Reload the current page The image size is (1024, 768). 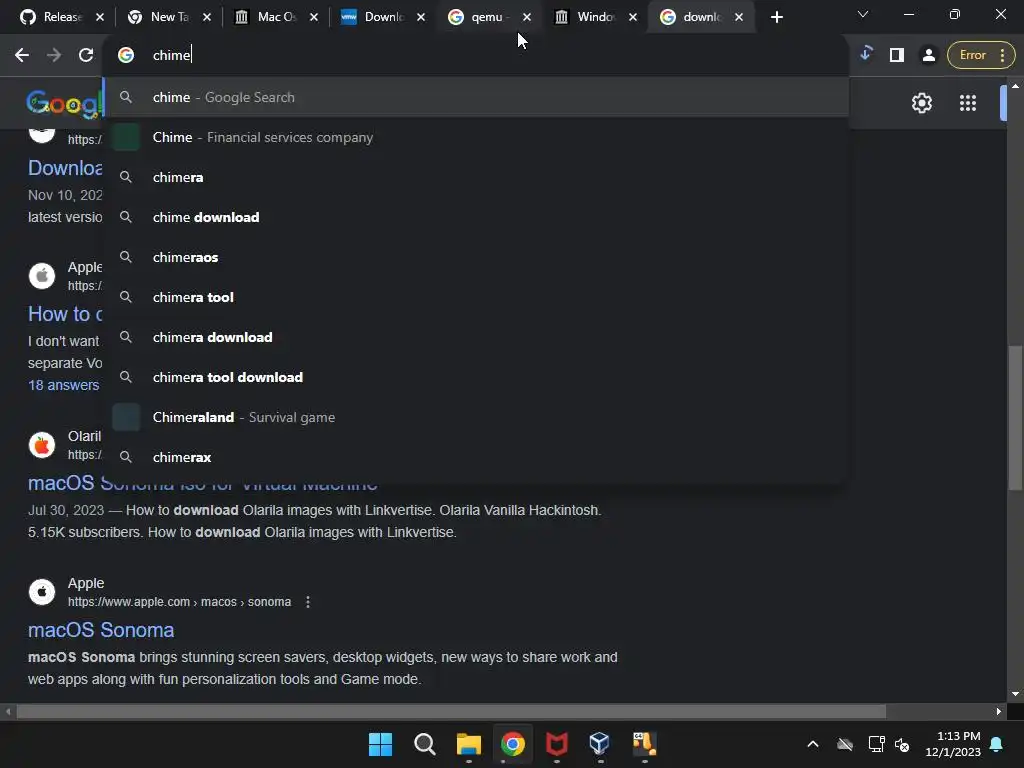[86, 56]
